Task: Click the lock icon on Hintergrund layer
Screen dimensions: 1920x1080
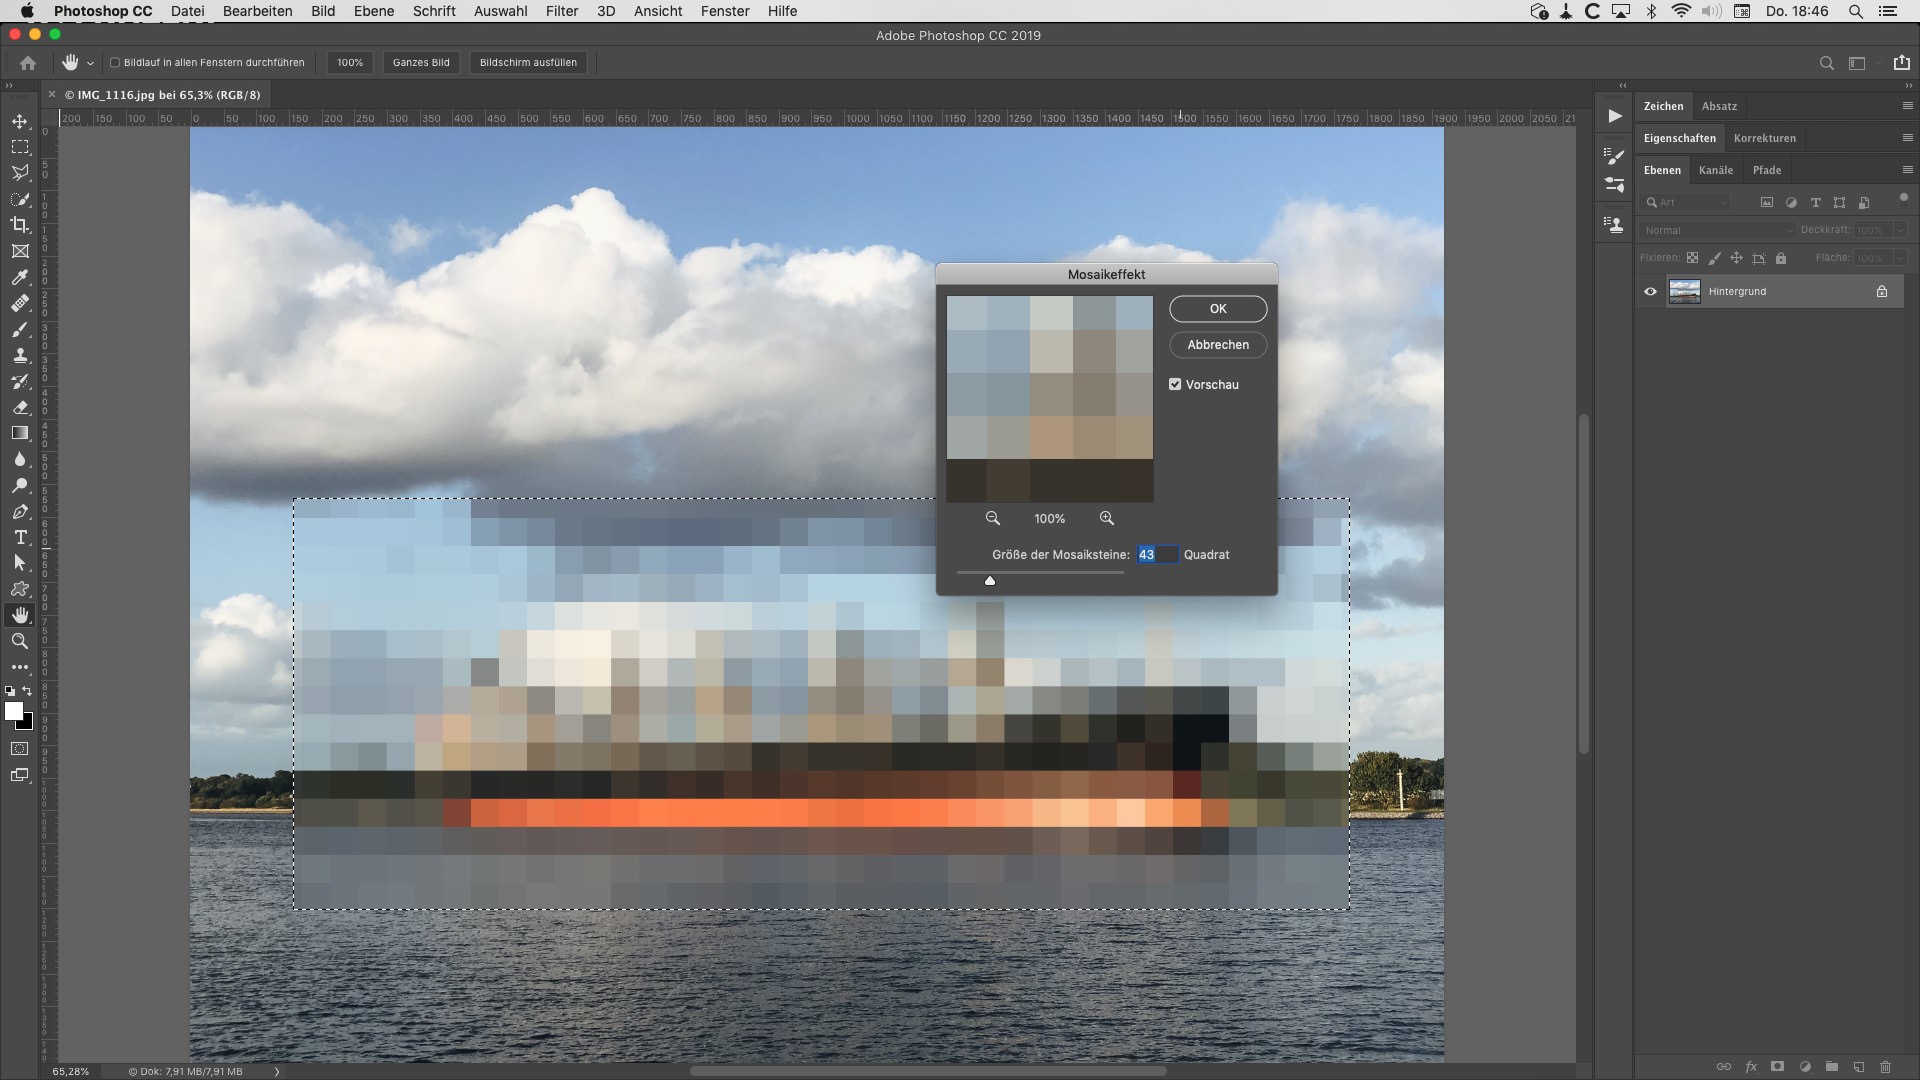Action: [x=1881, y=291]
